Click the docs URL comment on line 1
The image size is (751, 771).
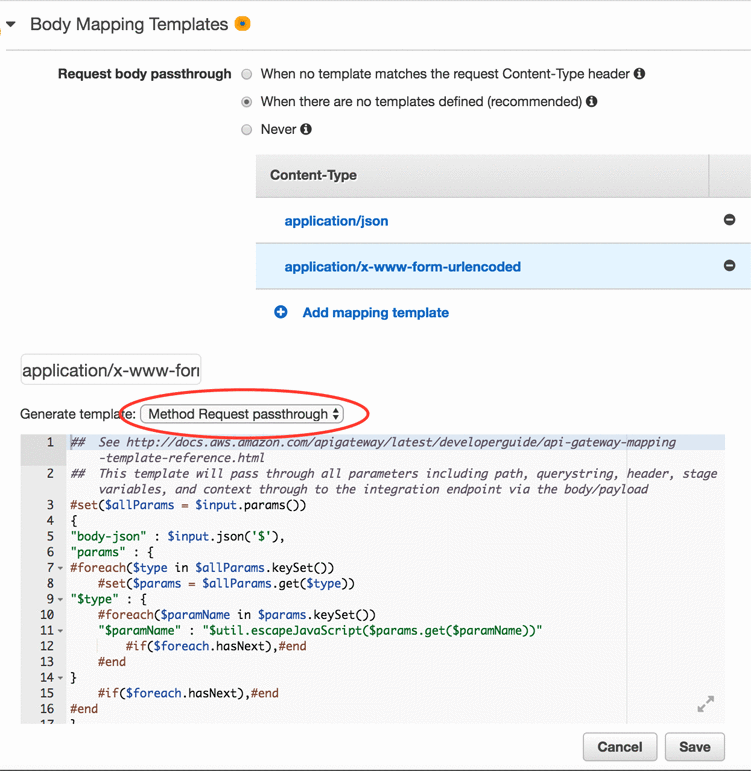tap(373, 449)
